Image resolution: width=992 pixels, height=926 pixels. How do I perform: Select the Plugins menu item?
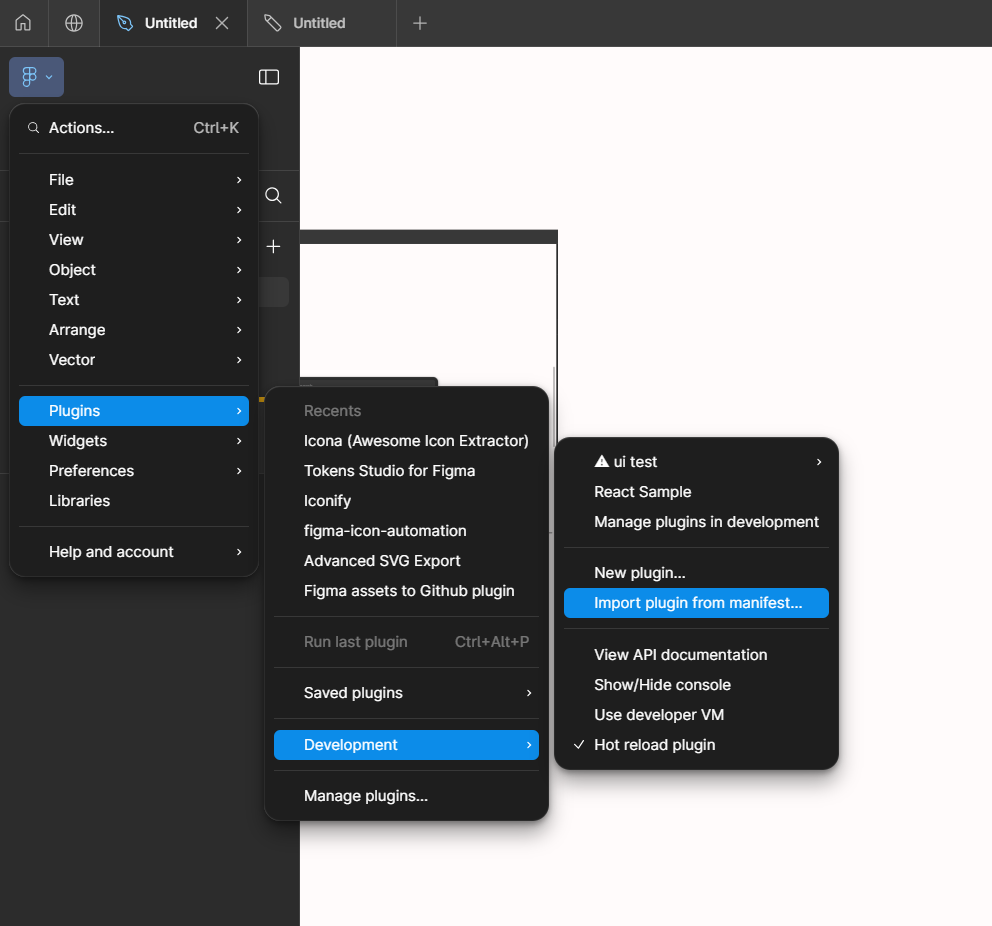pyautogui.click(x=134, y=411)
